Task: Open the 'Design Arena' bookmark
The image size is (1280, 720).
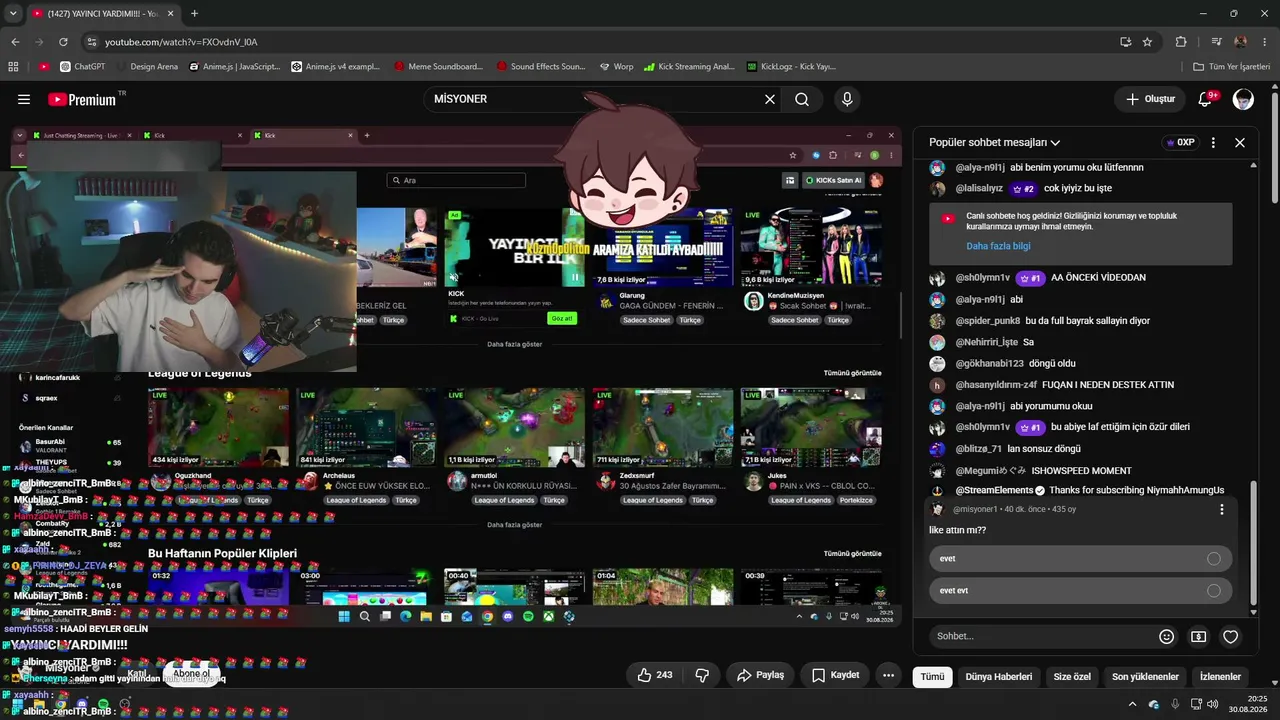Action: pyautogui.click(x=147, y=67)
